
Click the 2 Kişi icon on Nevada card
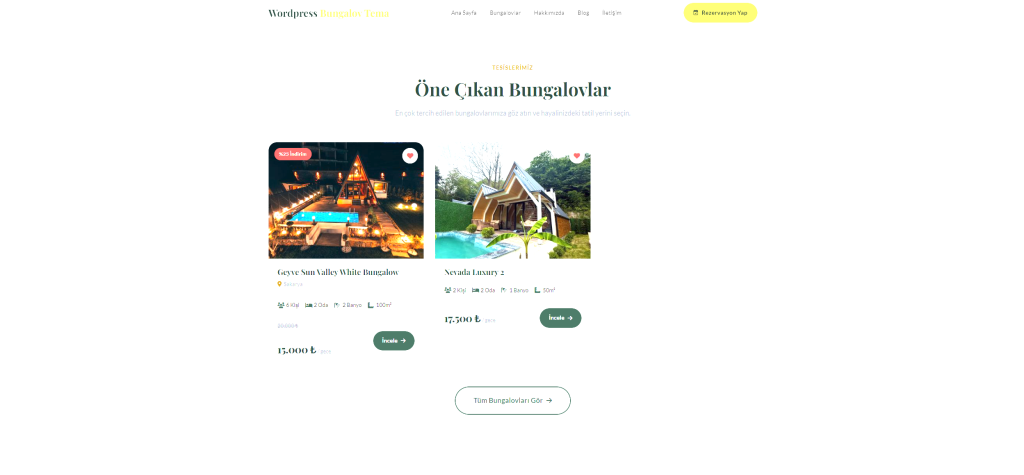click(448, 290)
